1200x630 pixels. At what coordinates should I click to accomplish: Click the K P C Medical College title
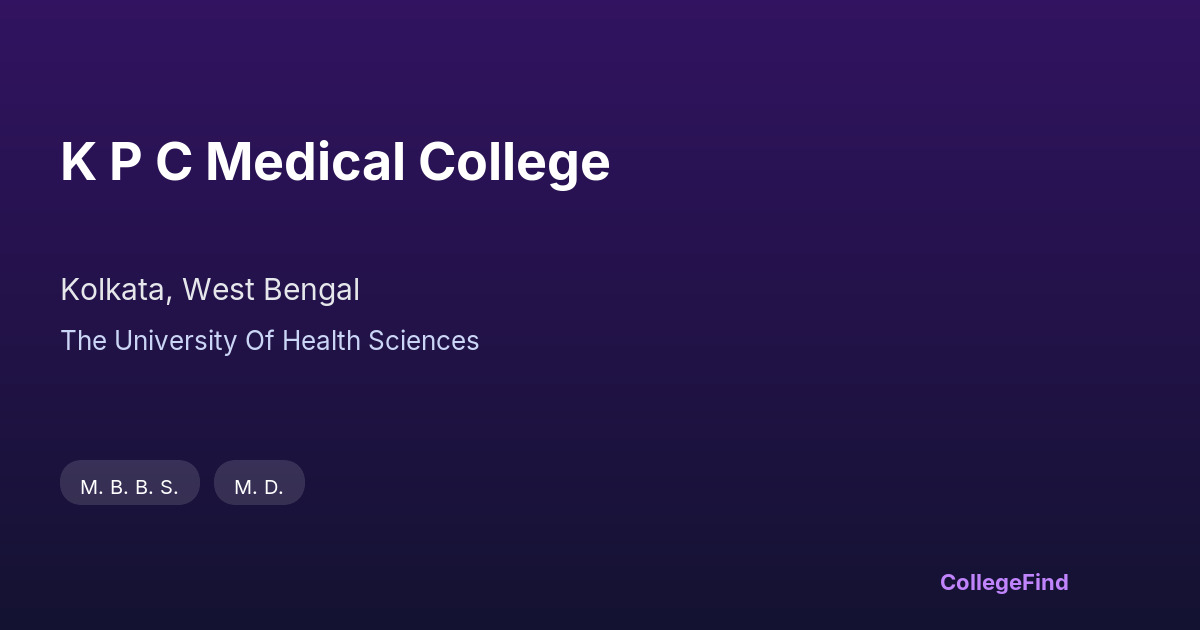point(335,162)
